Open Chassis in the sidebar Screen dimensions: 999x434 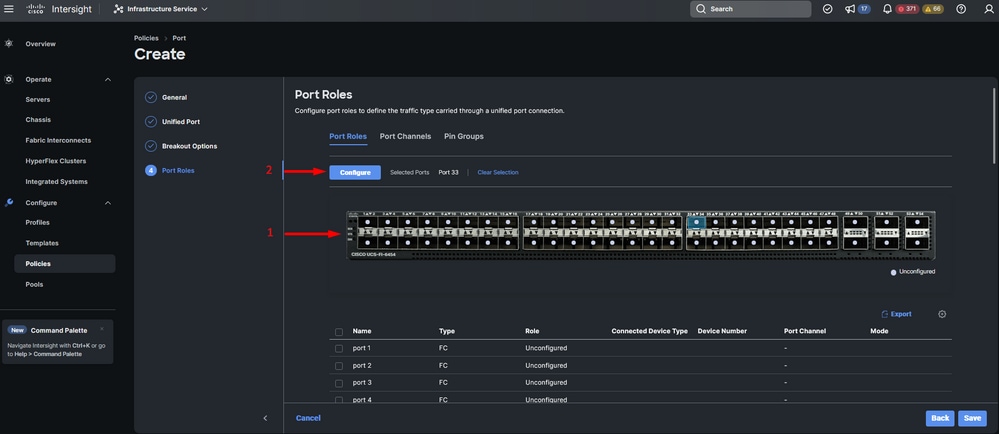(x=38, y=120)
